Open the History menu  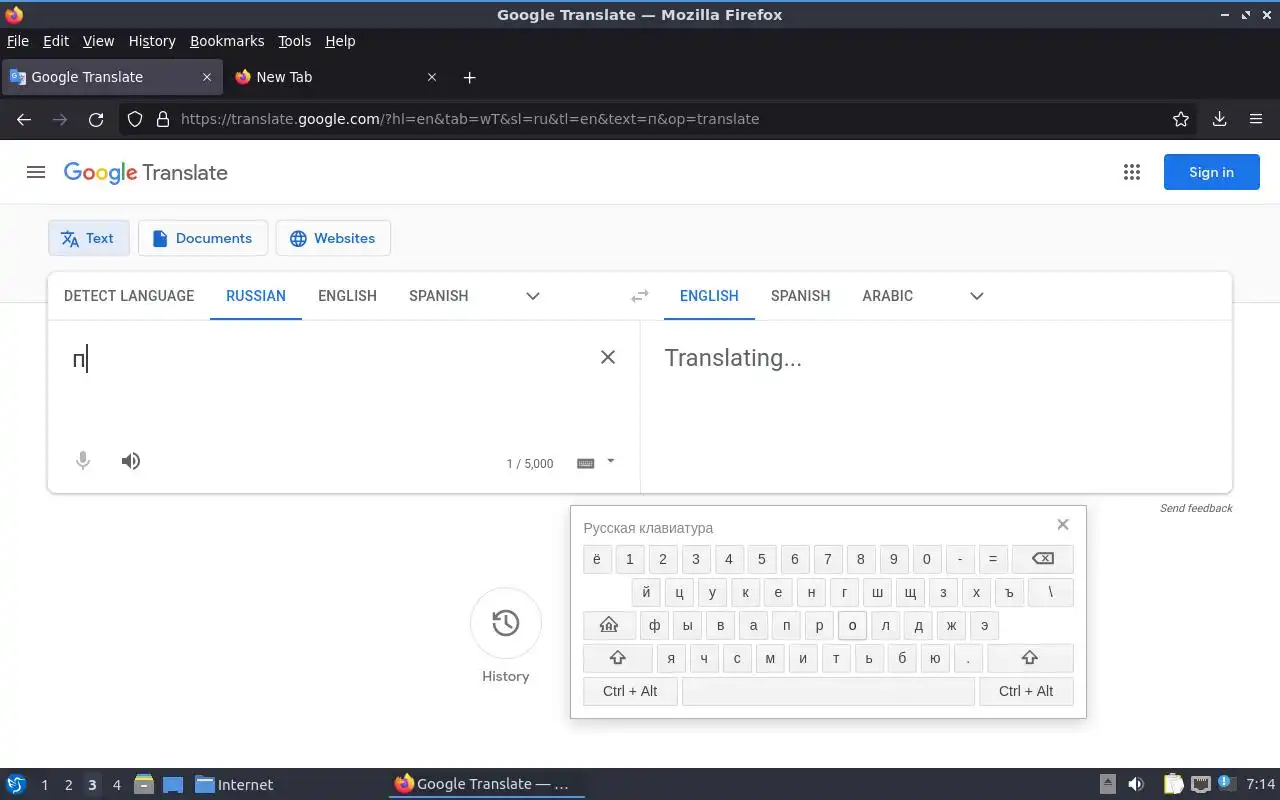click(x=152, y=41)
